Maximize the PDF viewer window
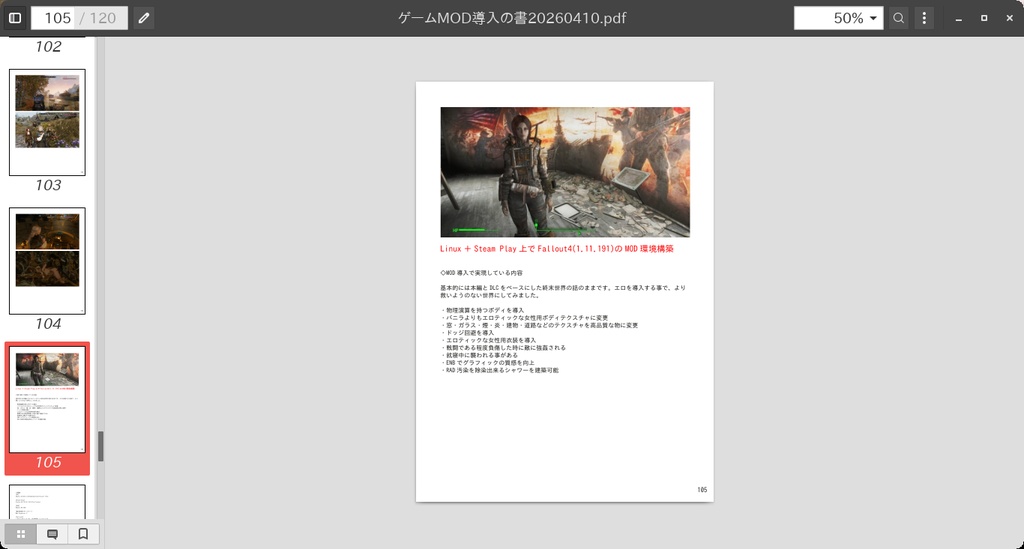Viewport: 1024px width, 549px height. [984, 18]
